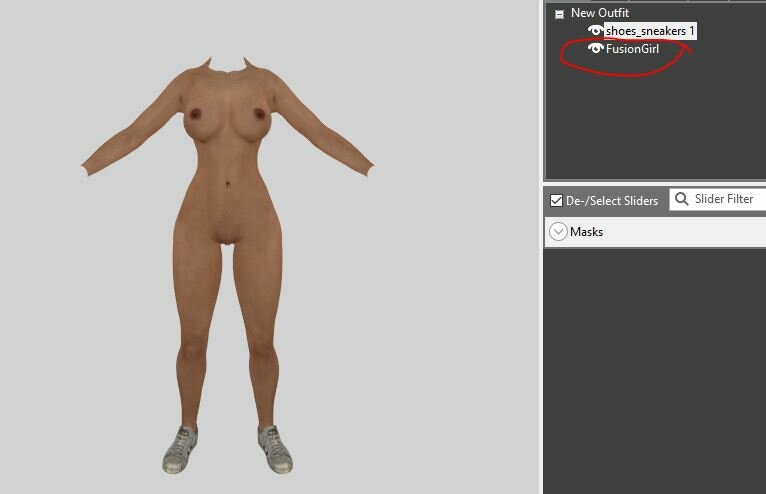Select the New Outfit root item

(x=600, y=13)
